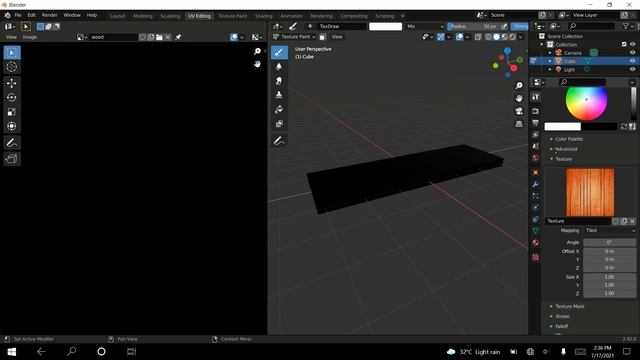640x360 pixels.
Task: Adjust the Radius slider in the header
Action: 473,26
